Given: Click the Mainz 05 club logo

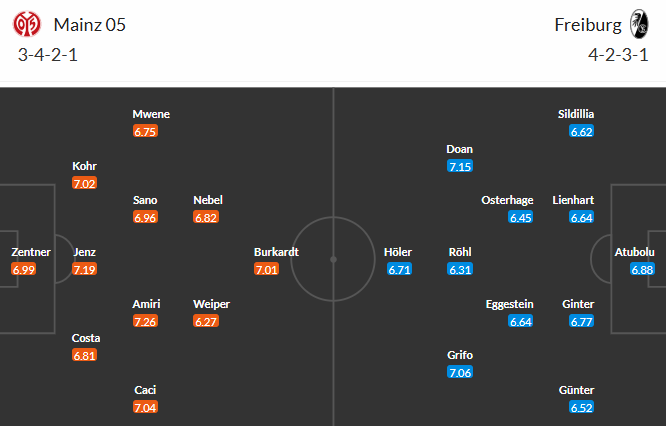Looking at the screenshot, I should 29,24.
